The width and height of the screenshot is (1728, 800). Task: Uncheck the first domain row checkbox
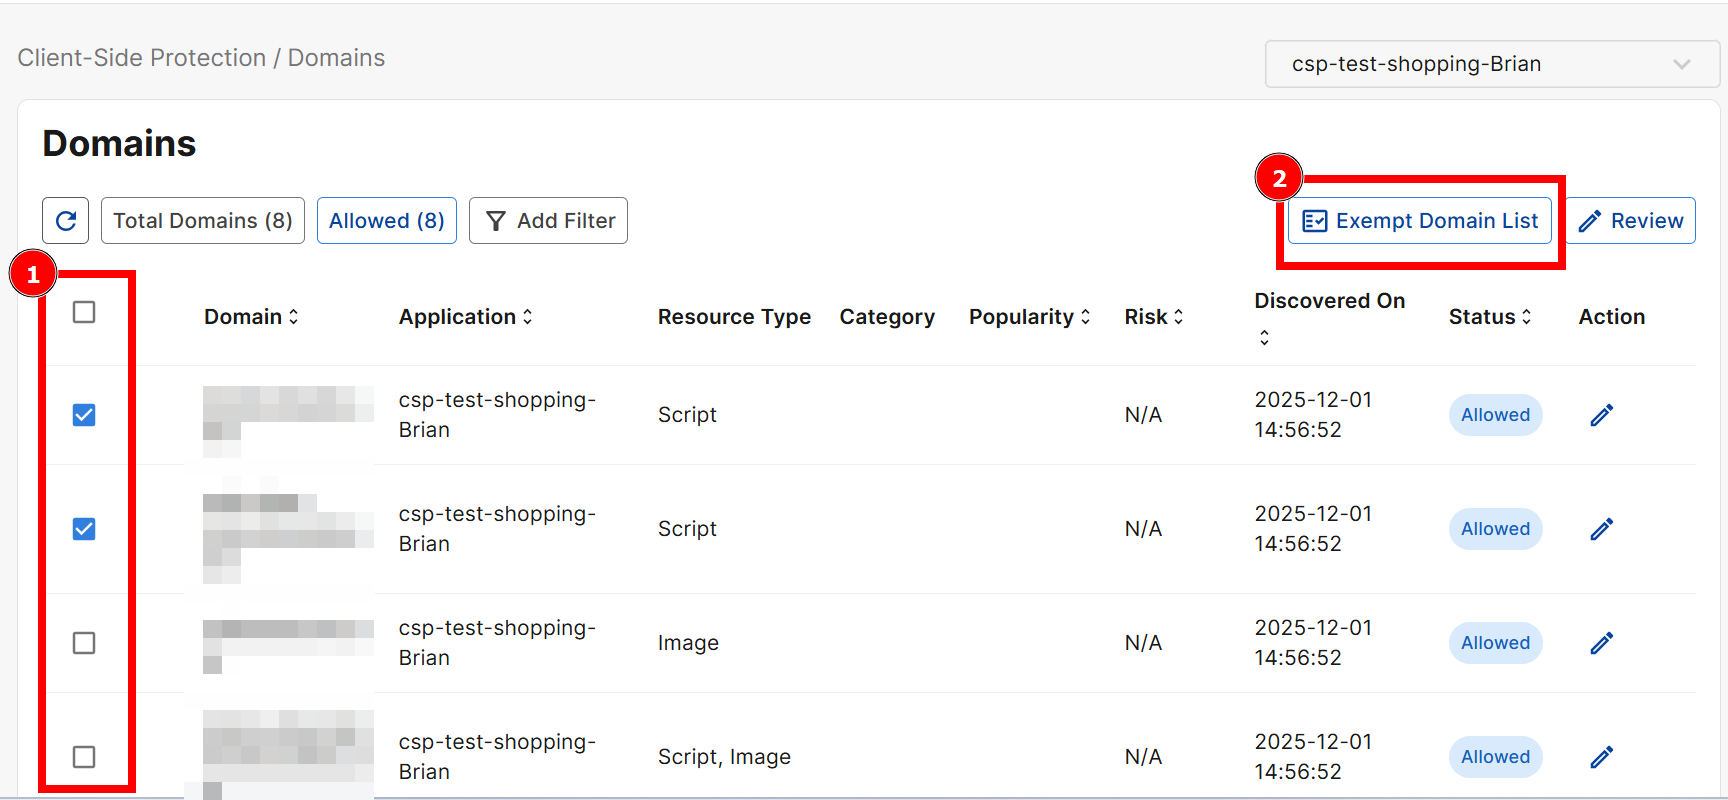coord(84,415)
